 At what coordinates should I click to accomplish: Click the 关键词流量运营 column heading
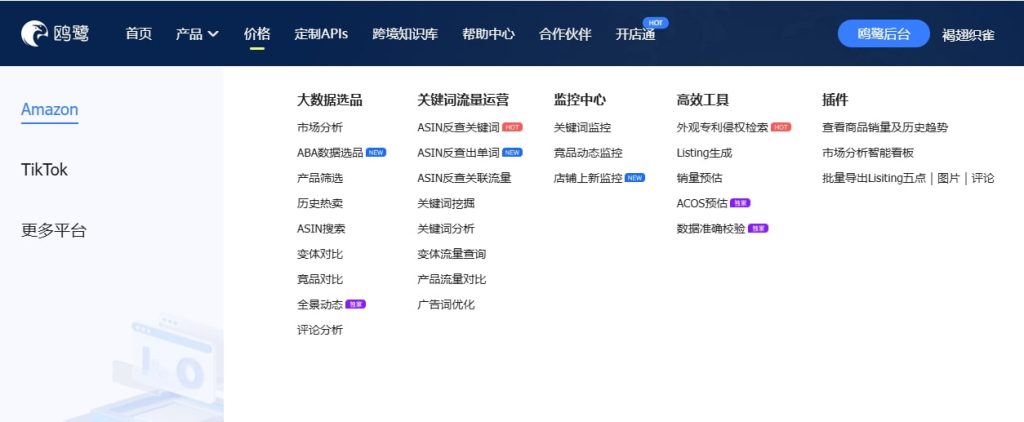pyautogui.click(x=463, y=100)
